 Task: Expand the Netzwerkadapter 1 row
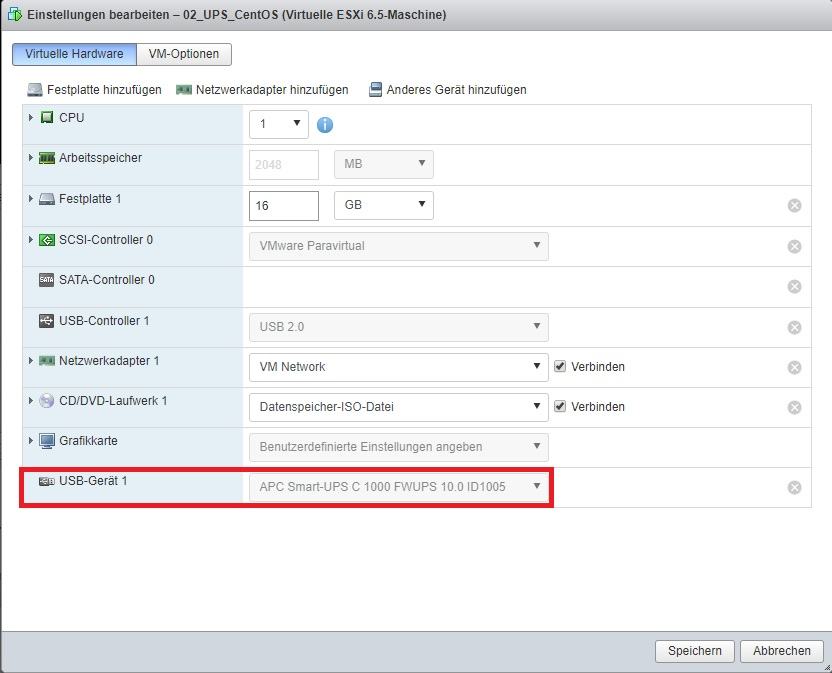coord(31,360)
